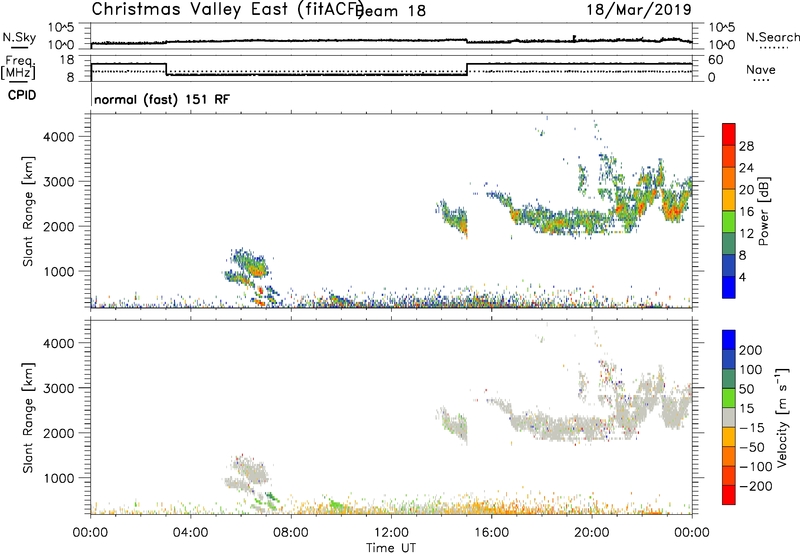
Task: Click the 04:00 time tick label
Action: tap(190, 533)
